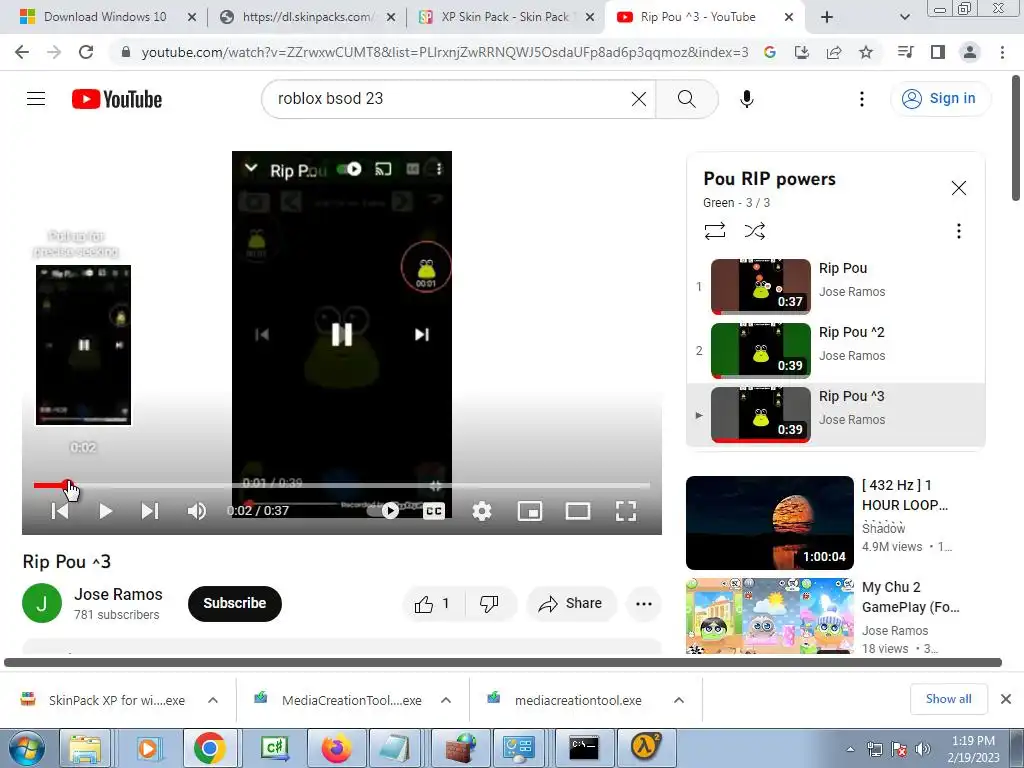Open playlist options three-dot menu
Viewport: 1024px width, 768px height.
[x=959, y=231]
